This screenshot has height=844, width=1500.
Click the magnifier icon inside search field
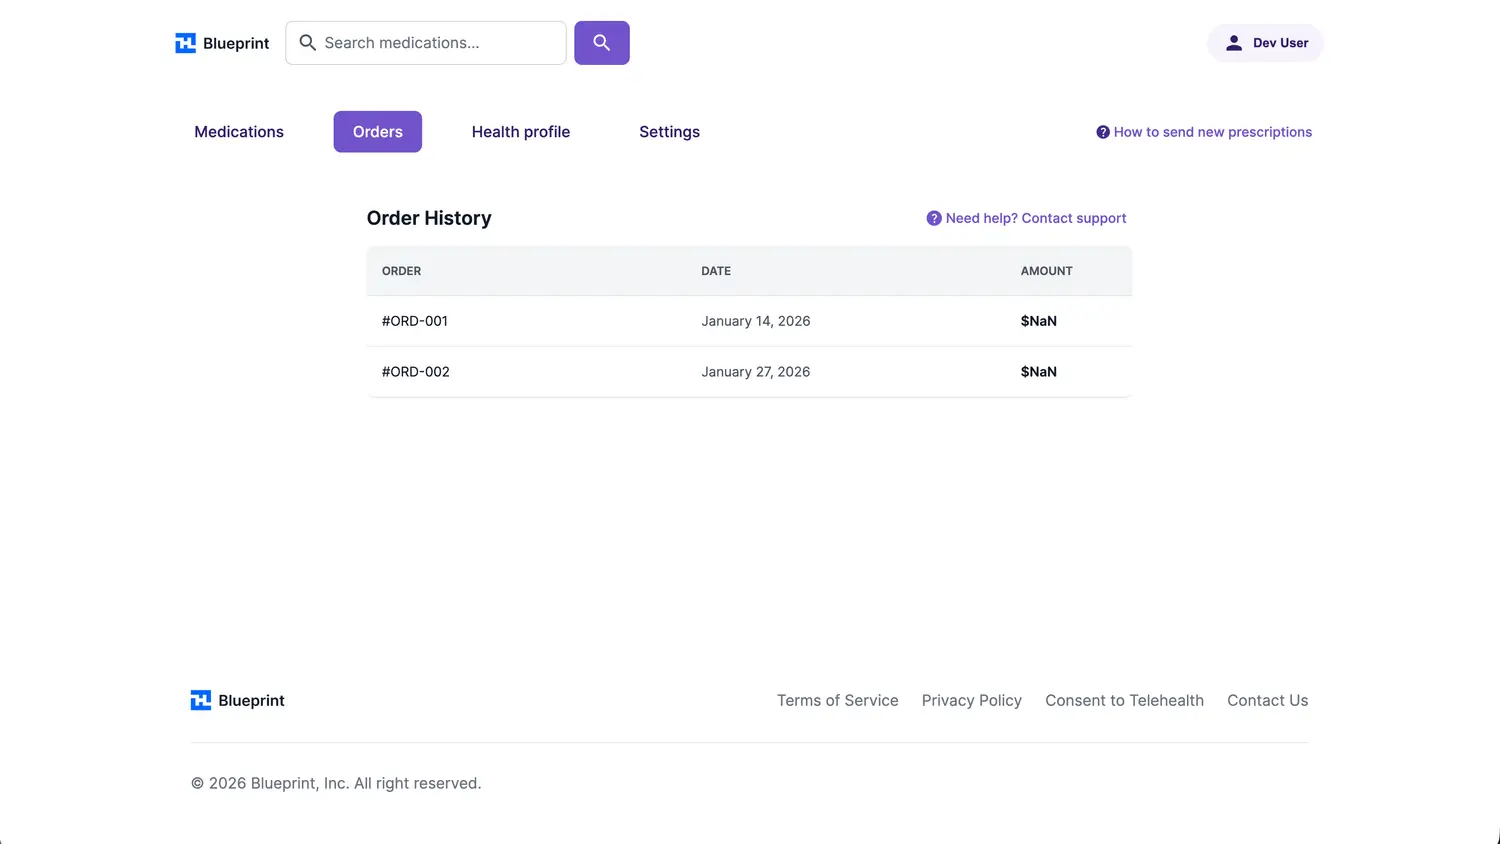tap(308, 43)
